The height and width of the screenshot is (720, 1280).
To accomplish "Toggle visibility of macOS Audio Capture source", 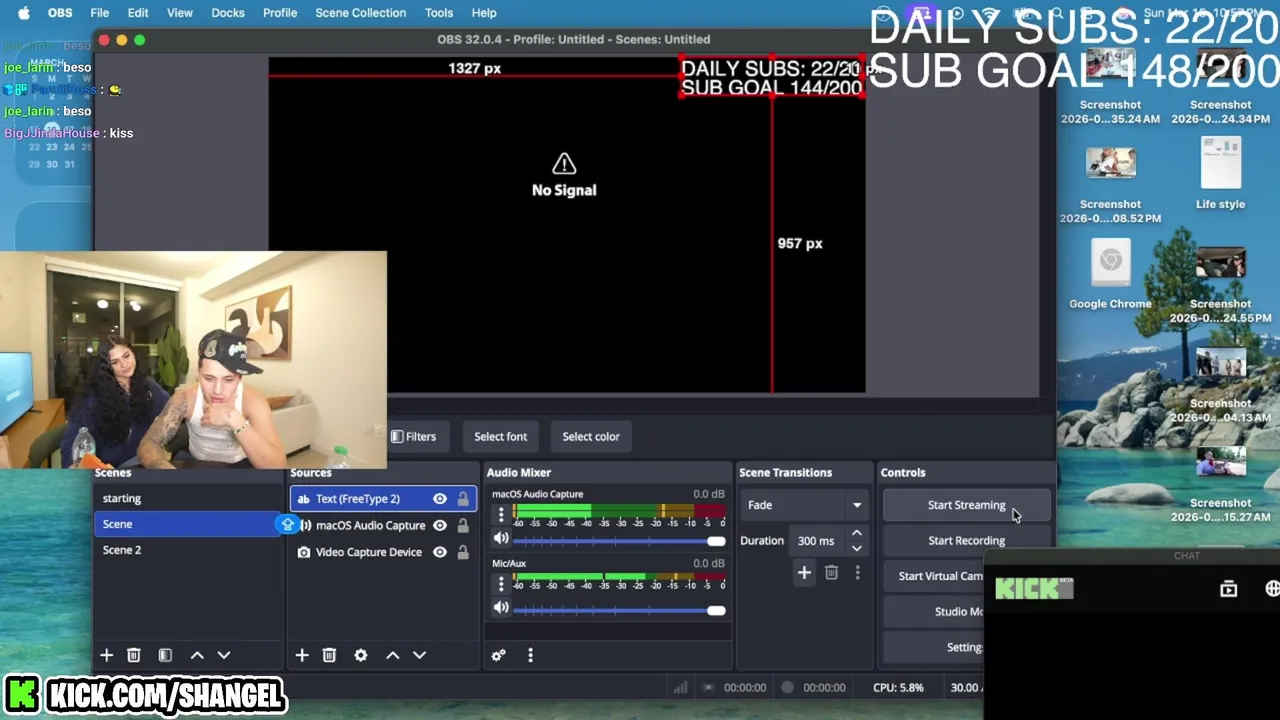I will coord(440,525).
